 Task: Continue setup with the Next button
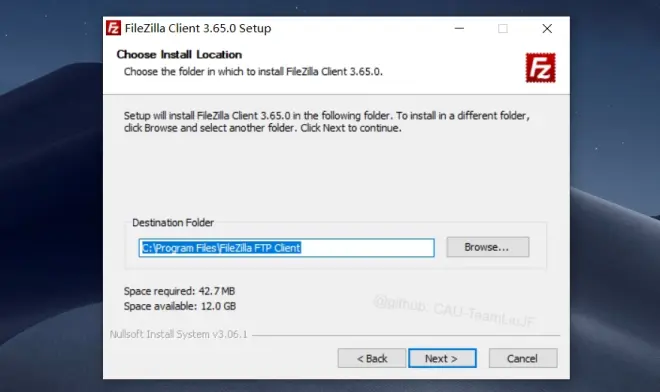pos(442,358)
